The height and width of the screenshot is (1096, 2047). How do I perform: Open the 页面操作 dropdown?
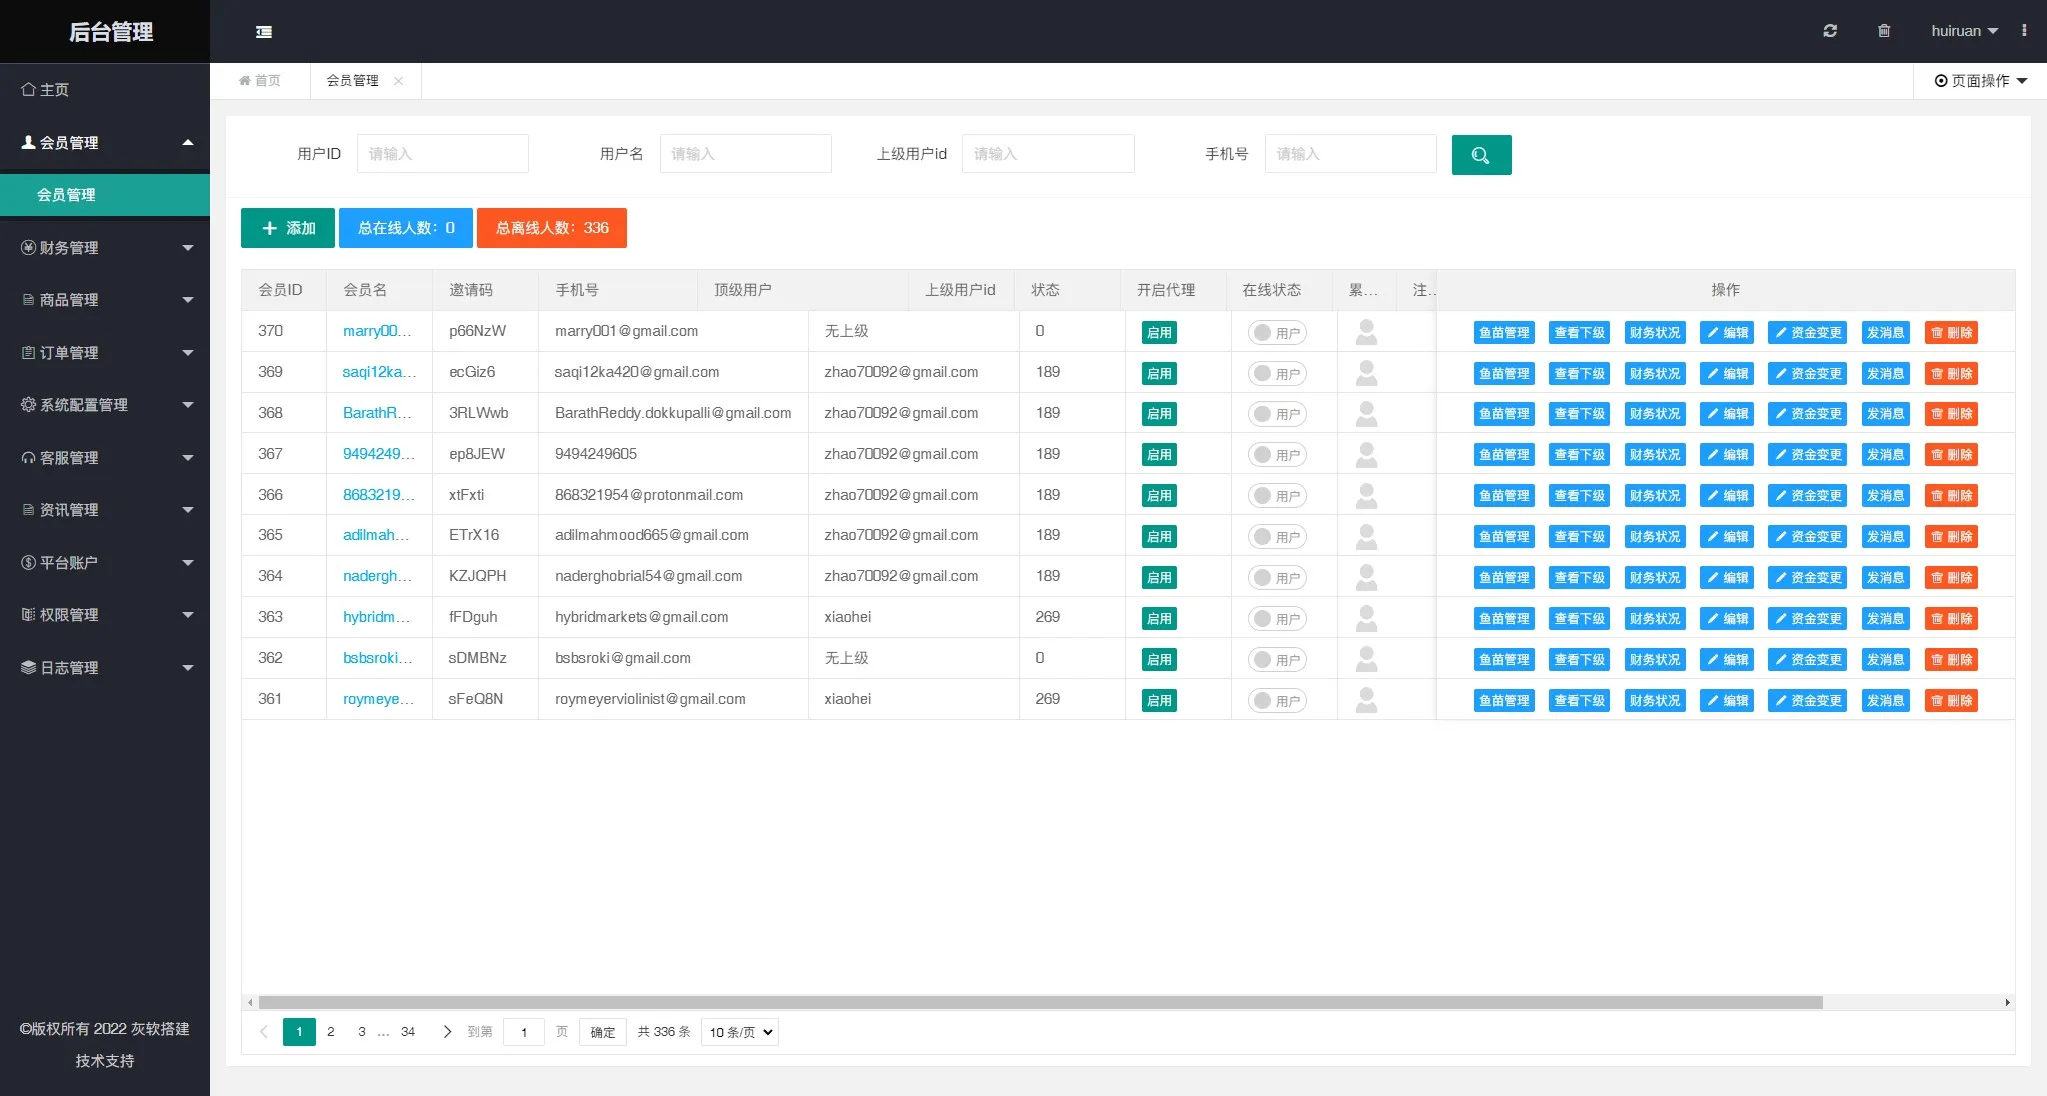(1980, 81)
